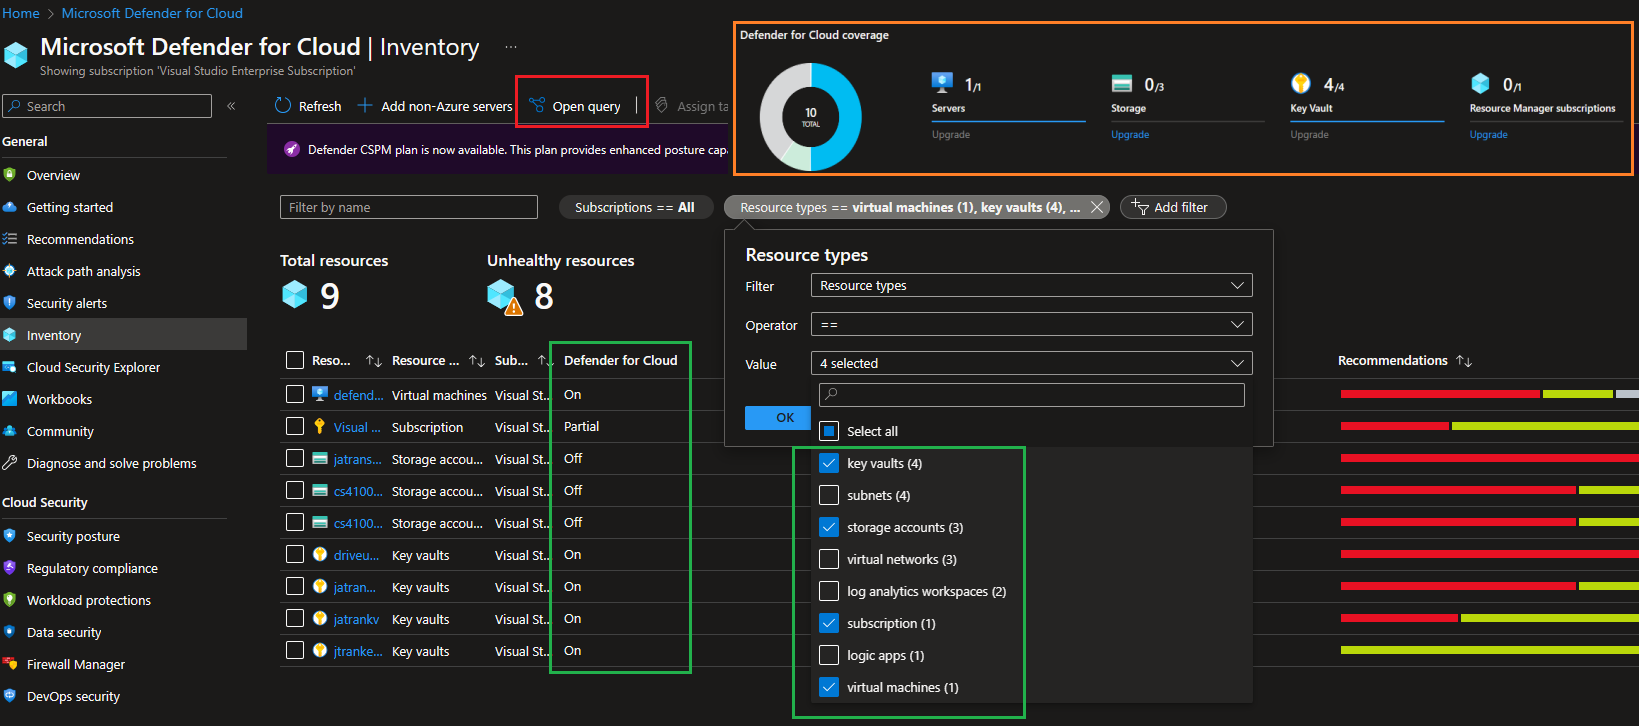The image size is (1639, 726).
Task: Click the Workbooks icon
Action: click(10, 399)
